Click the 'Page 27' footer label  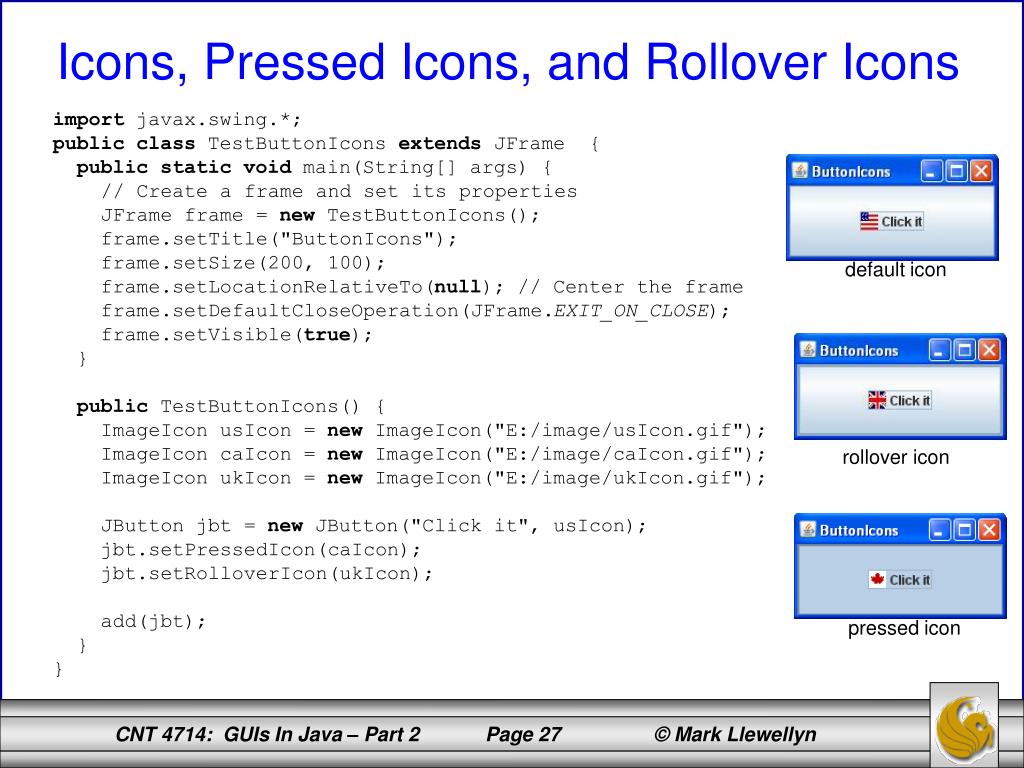click(x=524, y=735)
